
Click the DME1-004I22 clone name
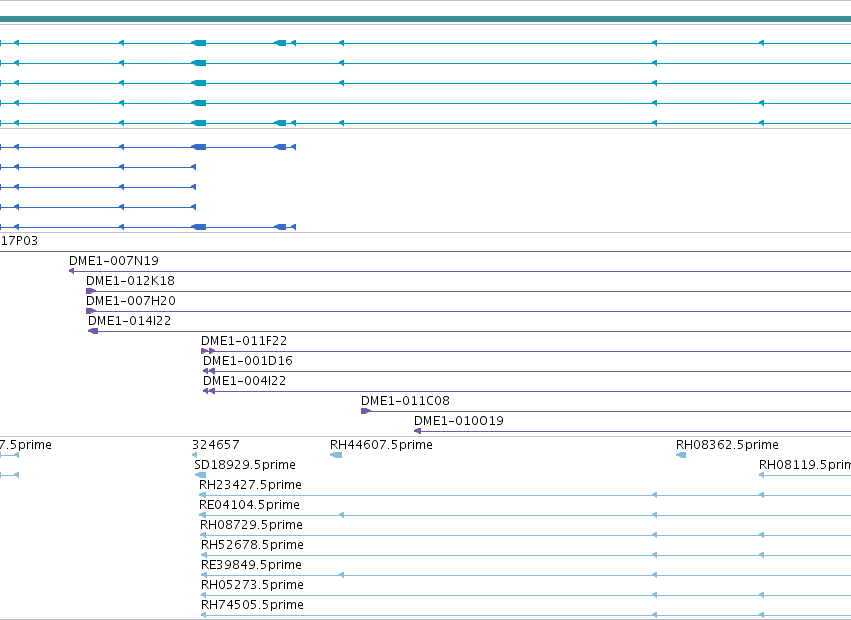(244, 381)
